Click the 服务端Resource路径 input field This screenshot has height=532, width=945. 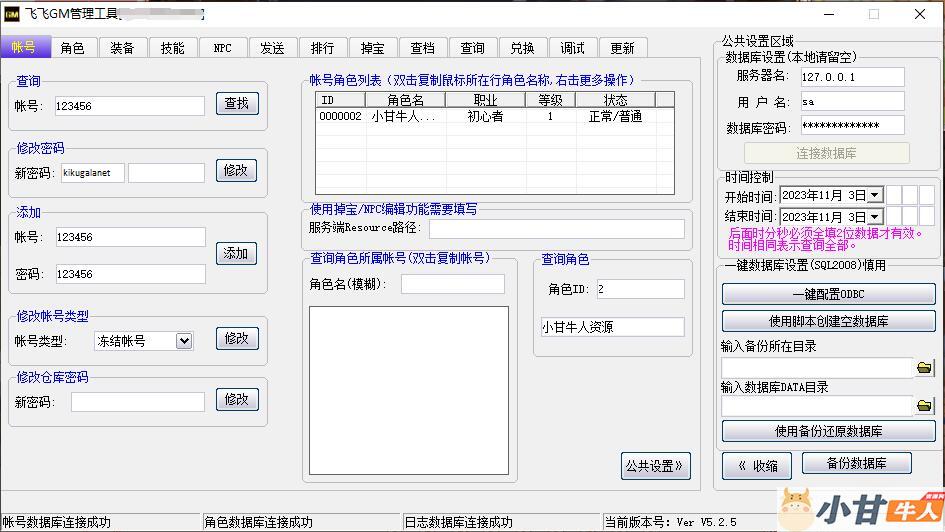click(556, 229)
